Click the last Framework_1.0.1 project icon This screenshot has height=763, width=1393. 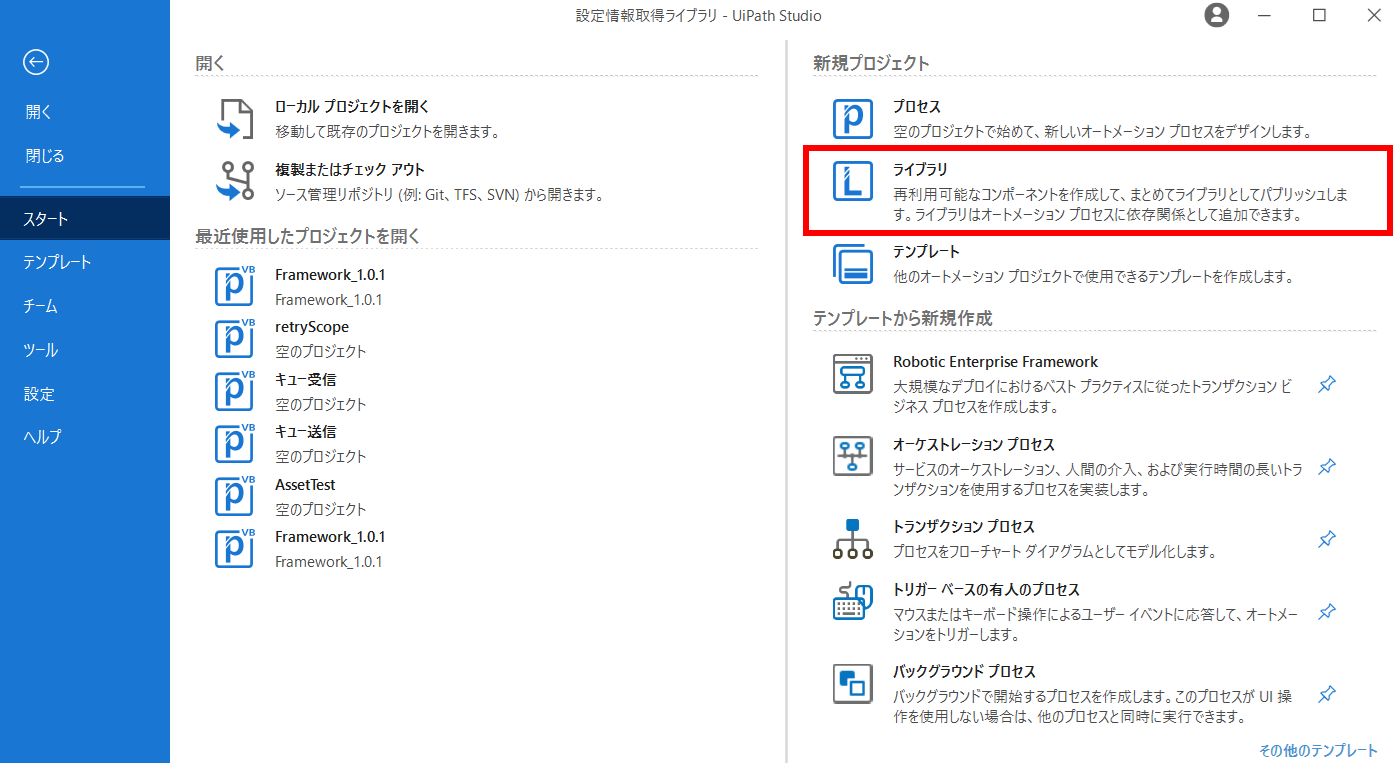tap(236, 548)
